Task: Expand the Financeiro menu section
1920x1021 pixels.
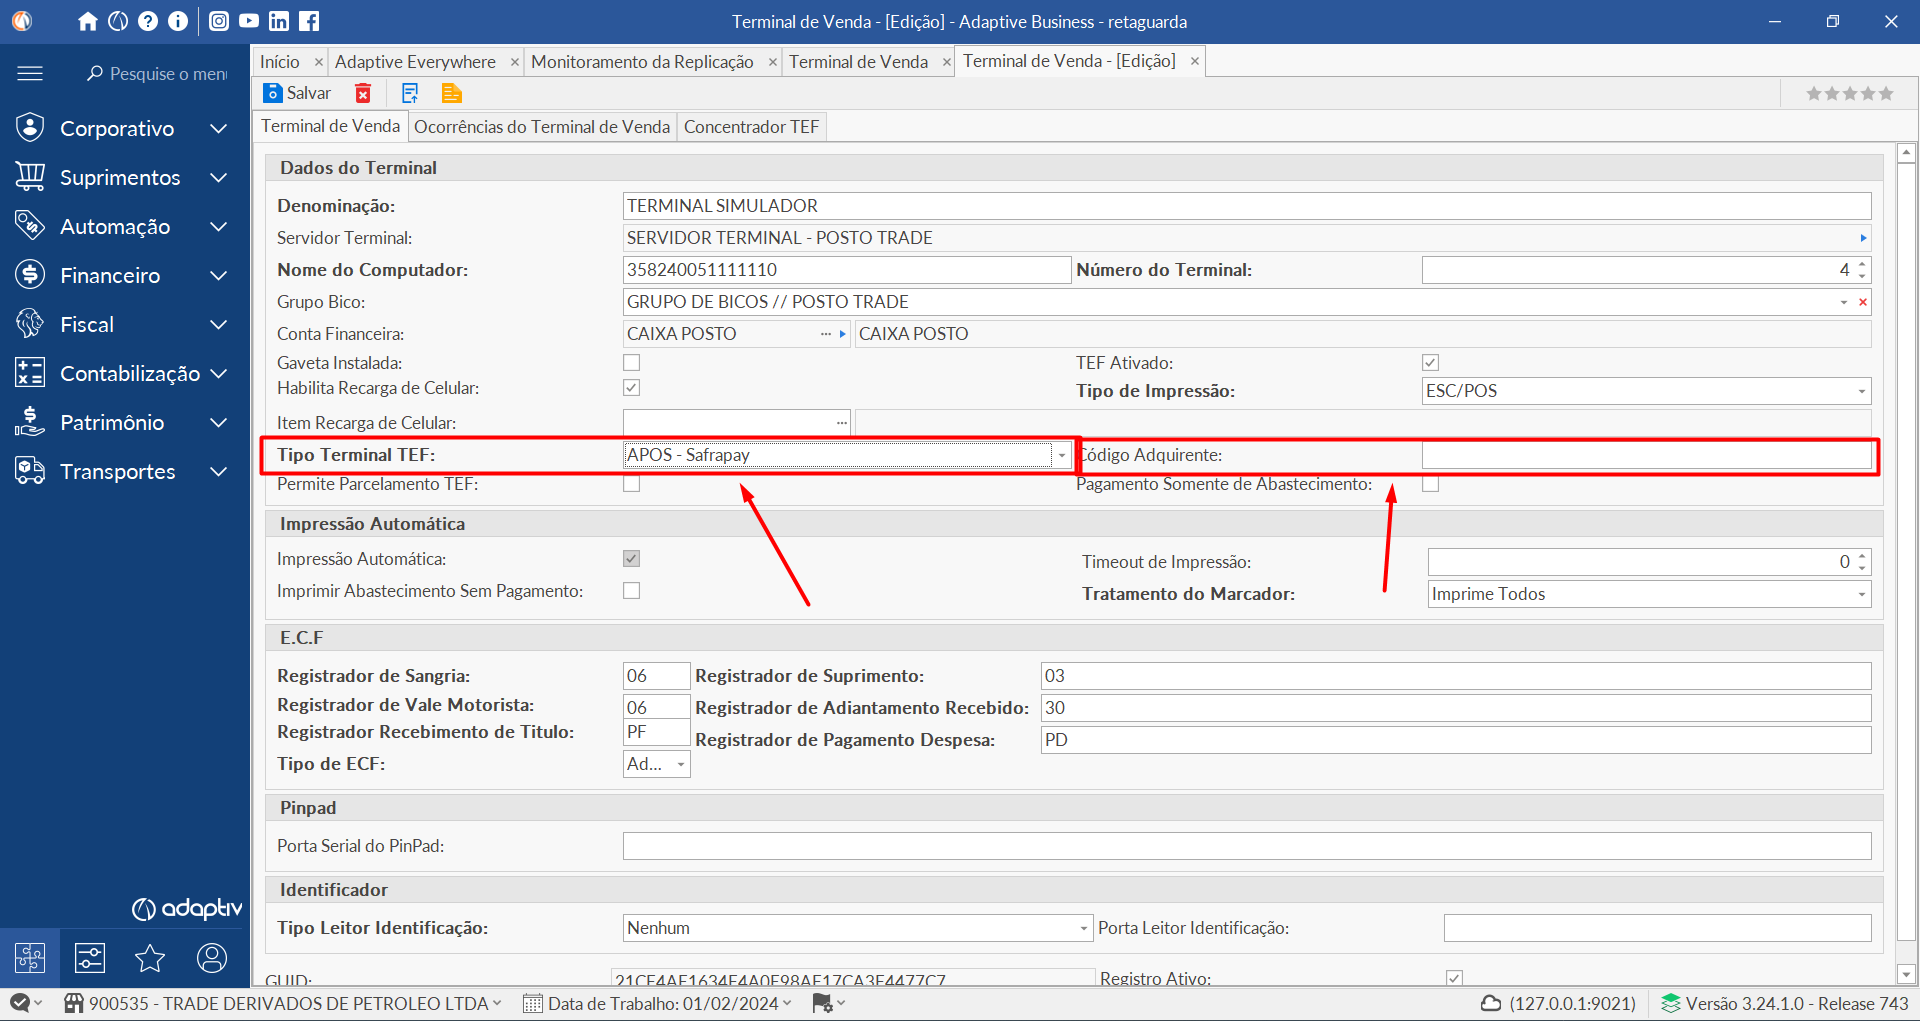Action: coord(124,275)
